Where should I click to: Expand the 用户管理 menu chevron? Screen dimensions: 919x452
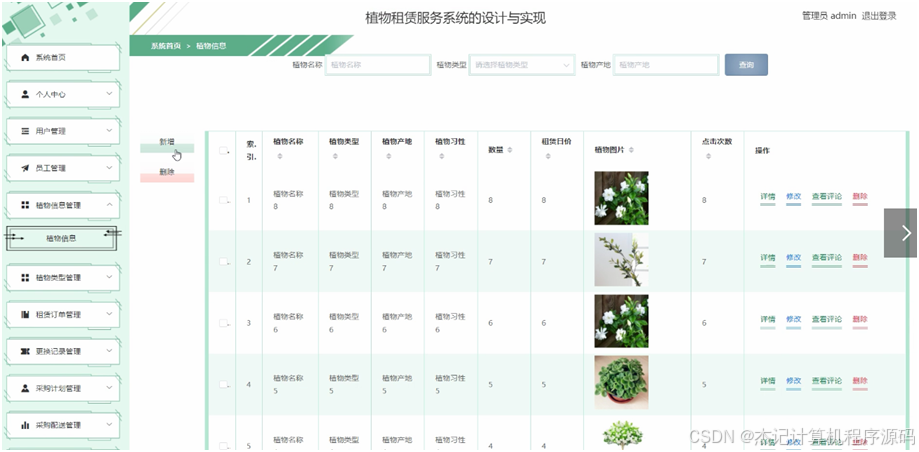pyautogui.click(x=109, y=131)
